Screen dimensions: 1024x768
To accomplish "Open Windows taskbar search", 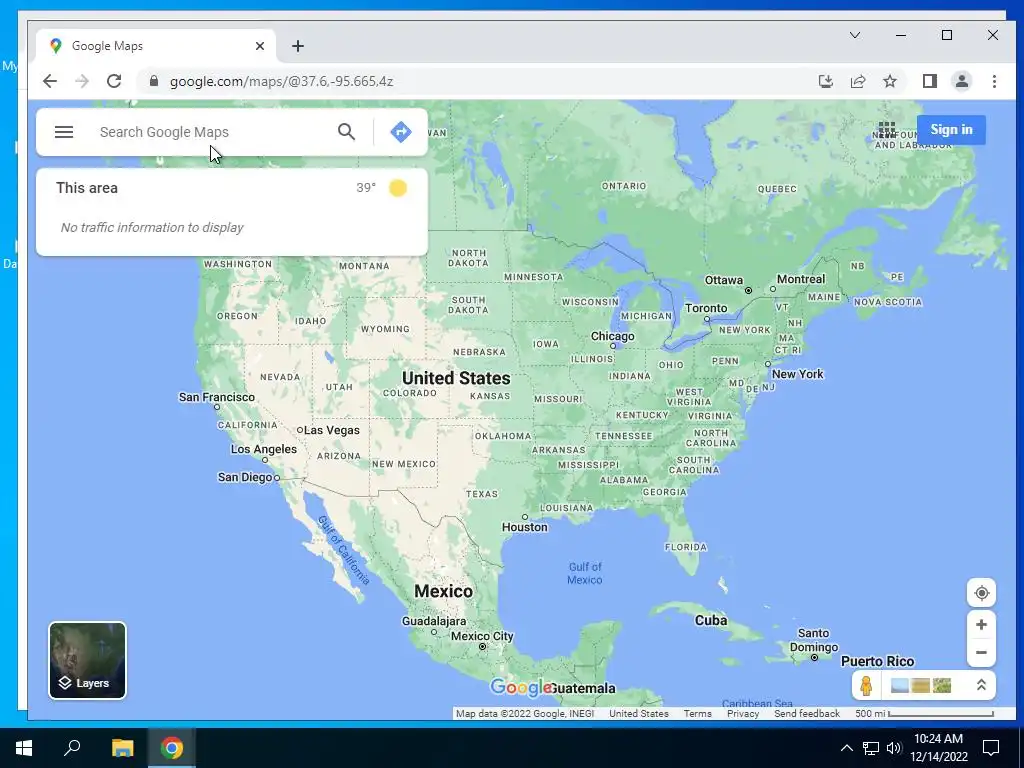I will pyautogui.click(x=72, y=748).
